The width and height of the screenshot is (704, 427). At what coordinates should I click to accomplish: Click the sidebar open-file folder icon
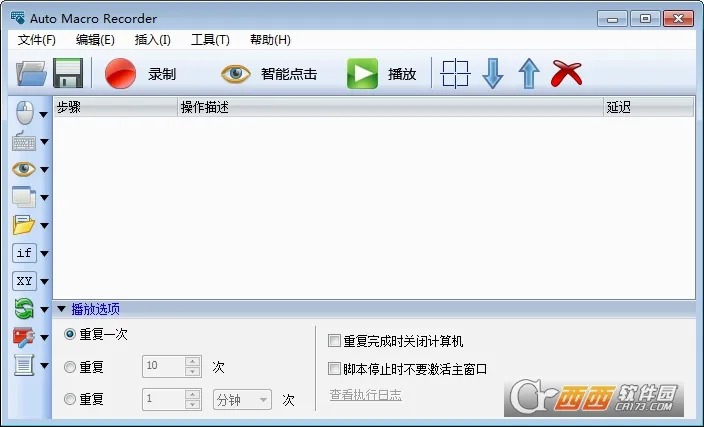click(24, 225)
